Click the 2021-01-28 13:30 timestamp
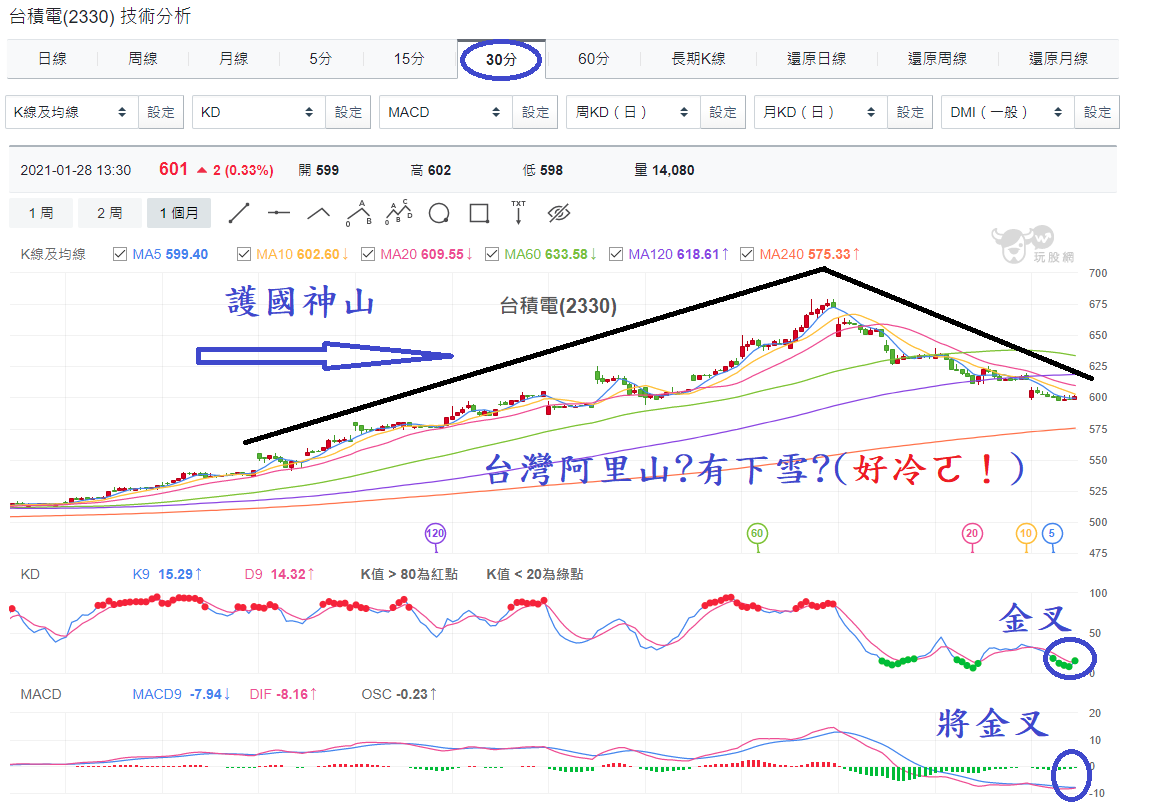 76,171
